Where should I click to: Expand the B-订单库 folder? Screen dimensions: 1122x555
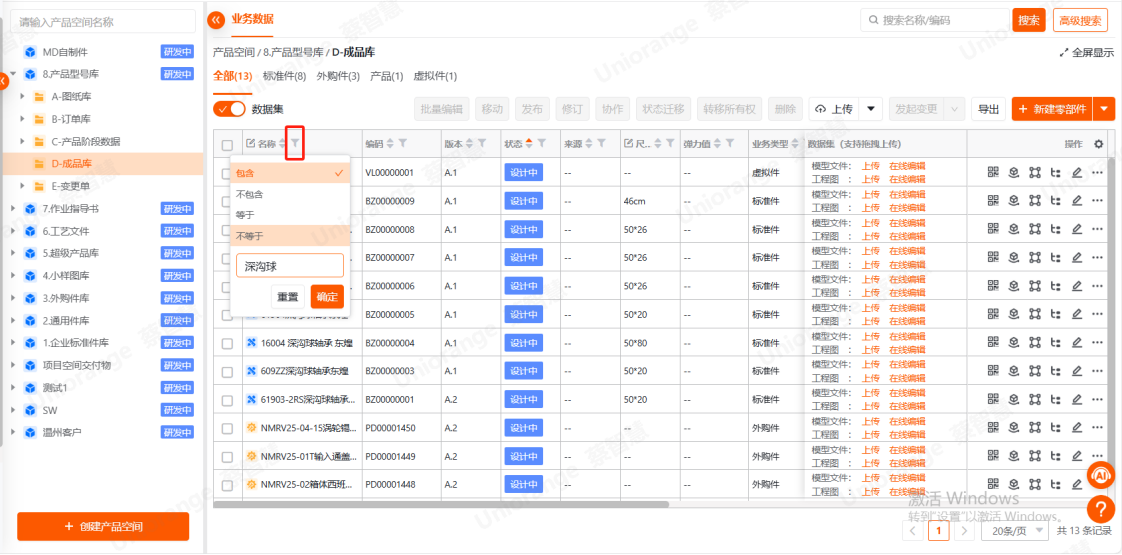click(22, 119)
